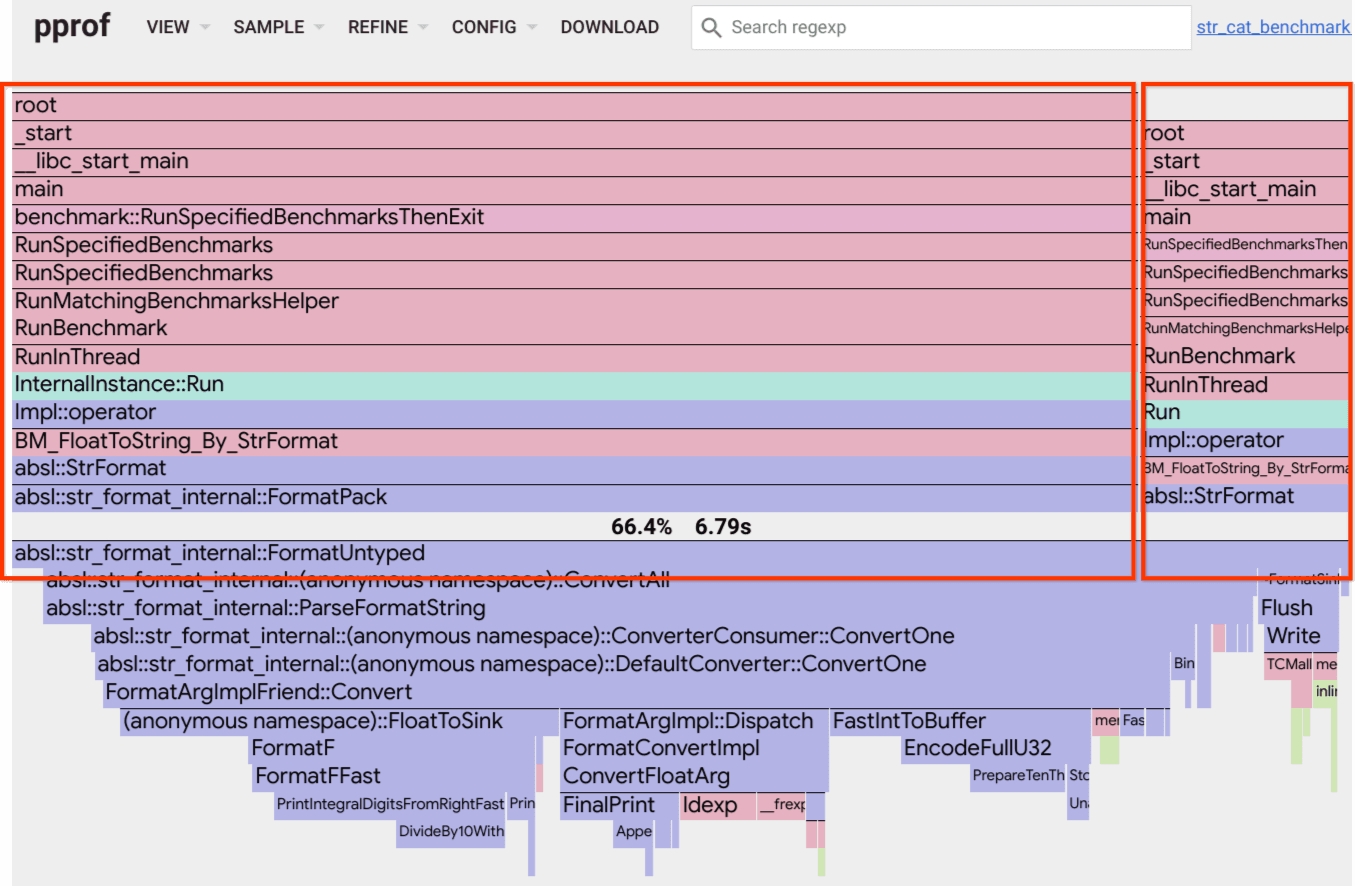Focus the Search regexp input field
Image resolution: width=1355 pixels, height=886 pixels.
click(940, 28)
